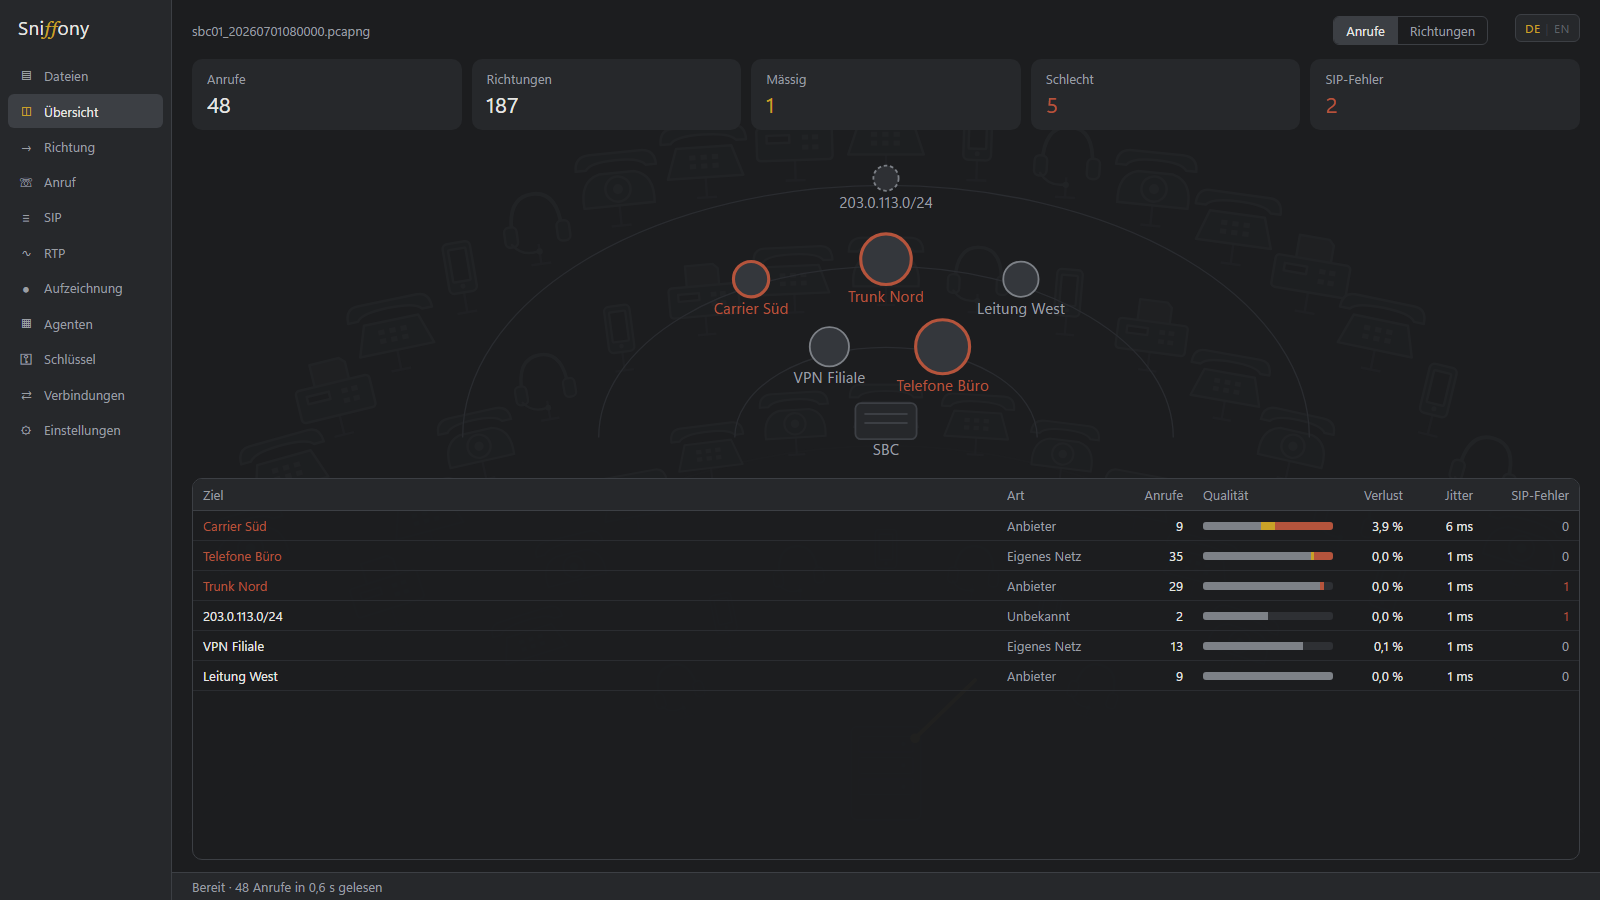
Task: Switch view to Richtungen toggle
Action: point(1442,31)
